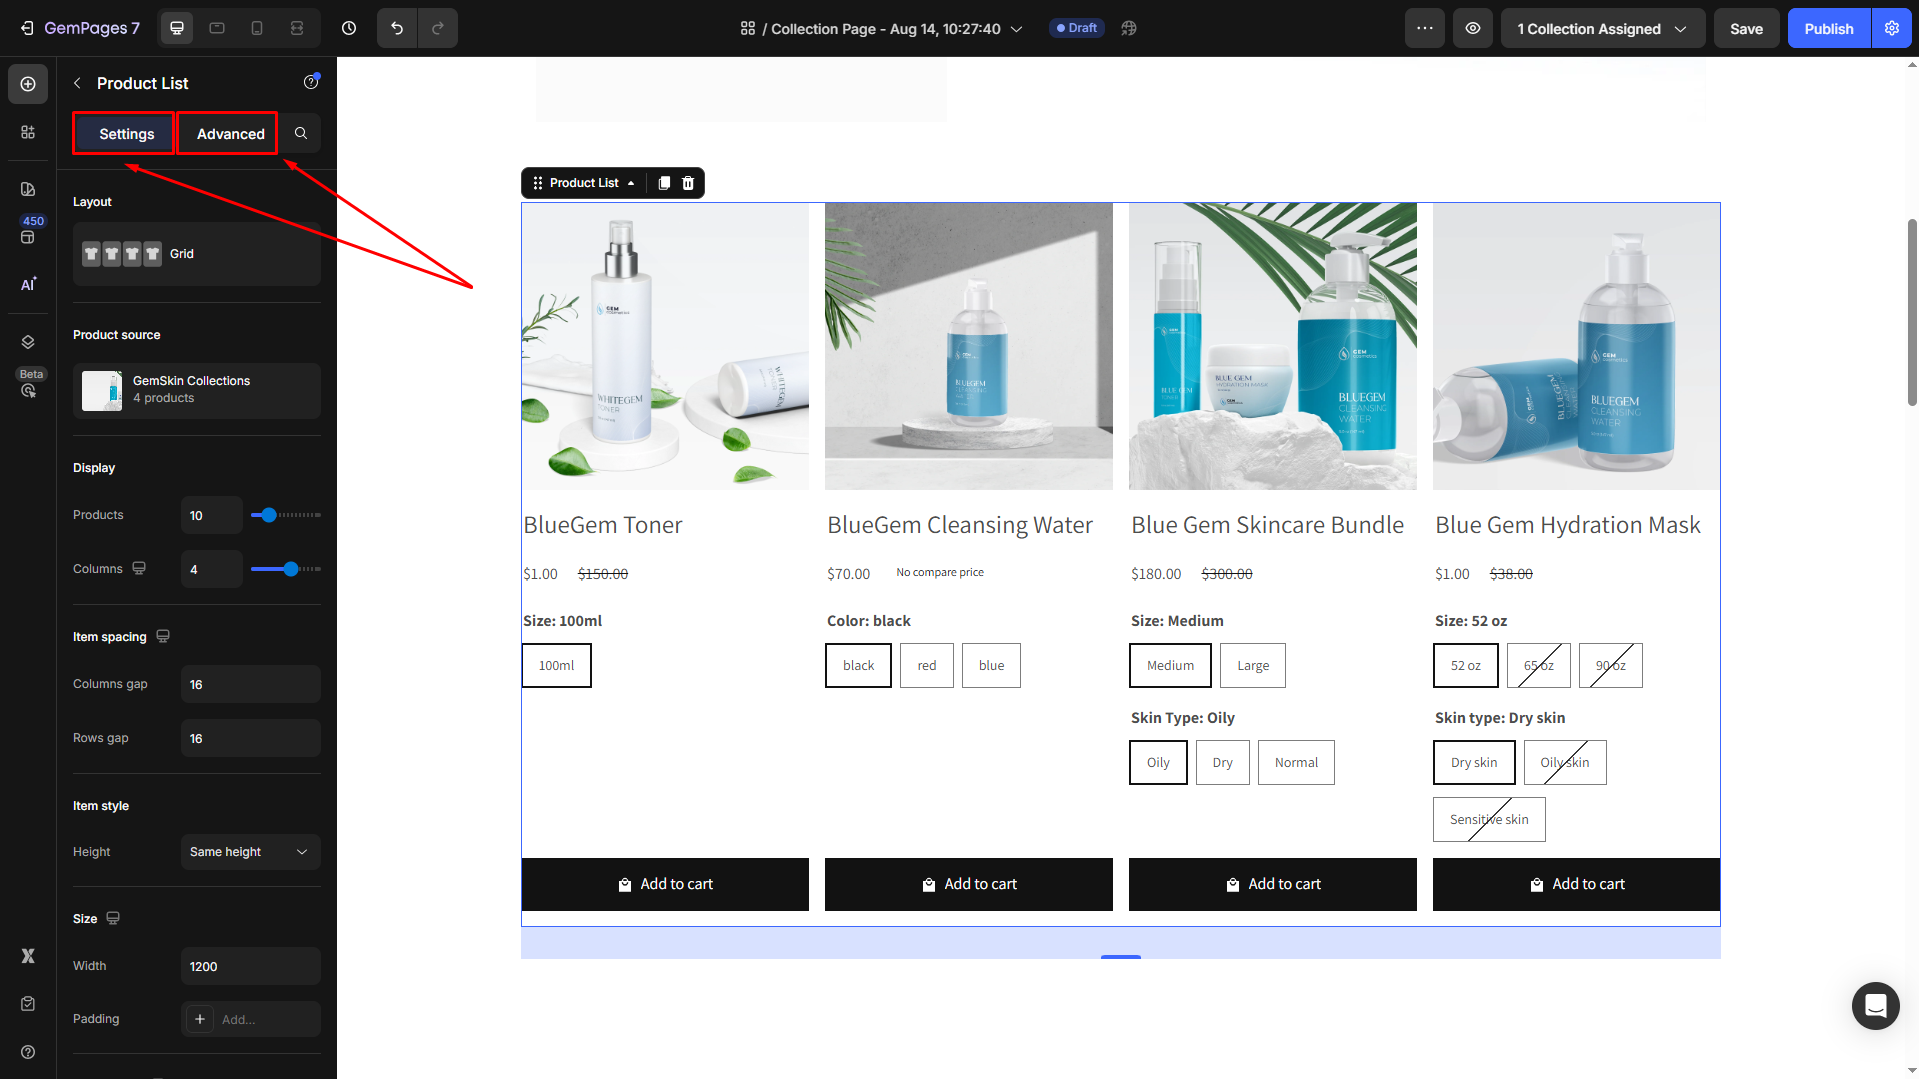Open the chat support bubble

[1875, 1005]
